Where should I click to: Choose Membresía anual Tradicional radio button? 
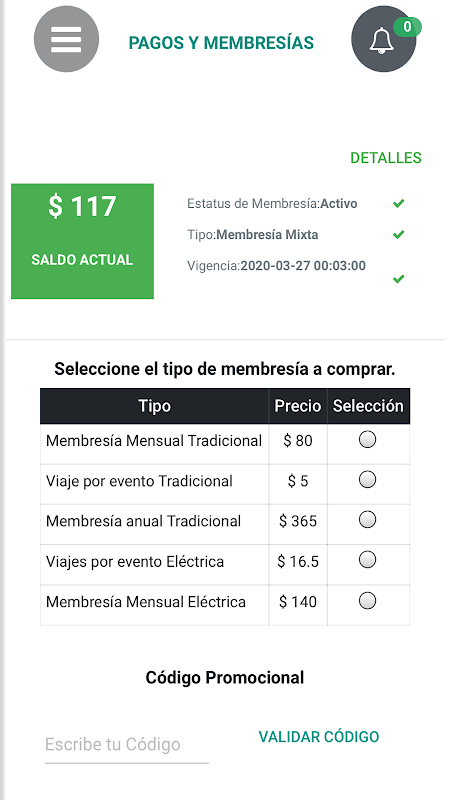[x=367, y=520]
